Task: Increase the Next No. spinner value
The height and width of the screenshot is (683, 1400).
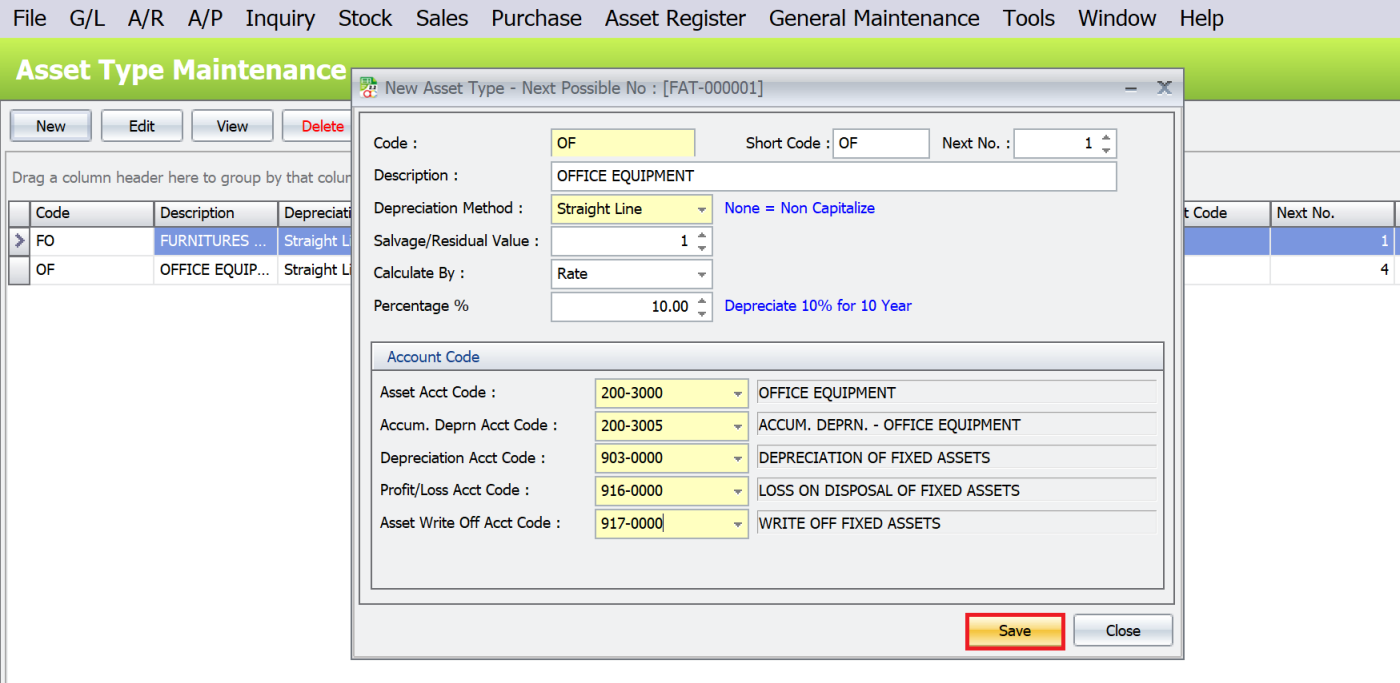Action: pyautogui.click(x=1106, y=138)
